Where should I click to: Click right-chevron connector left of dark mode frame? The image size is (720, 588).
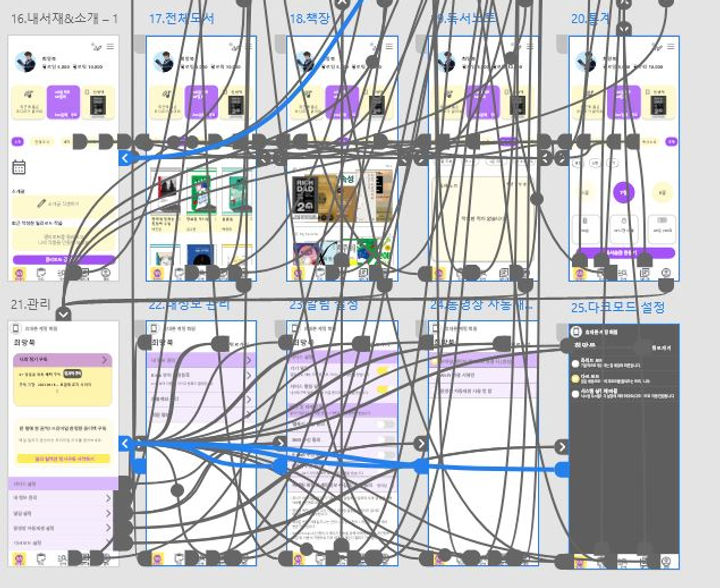[x=562, y=447]
